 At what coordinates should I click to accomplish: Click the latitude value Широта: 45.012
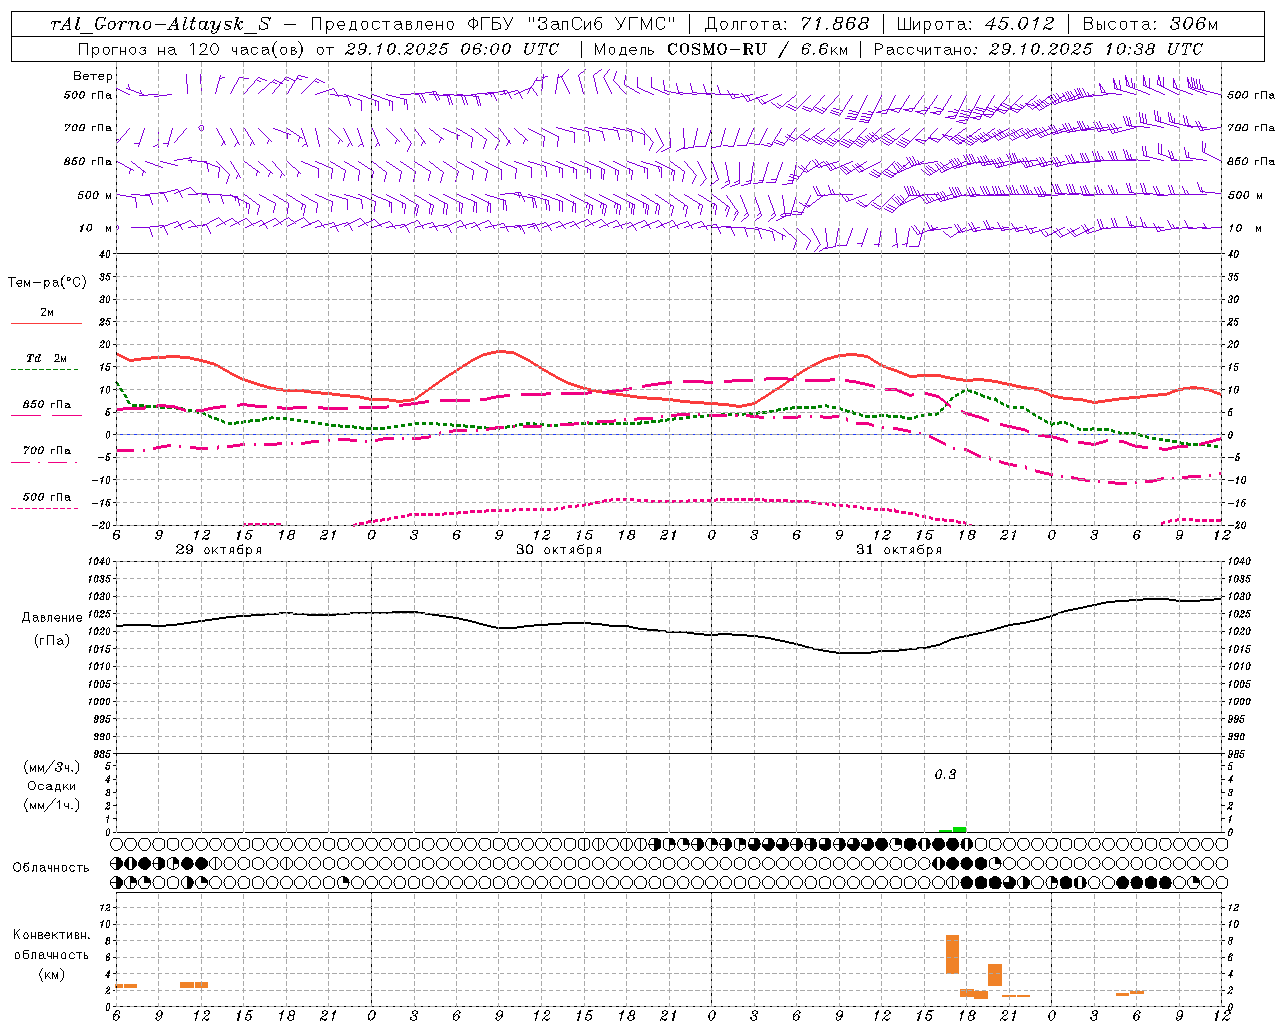(975, 24)
